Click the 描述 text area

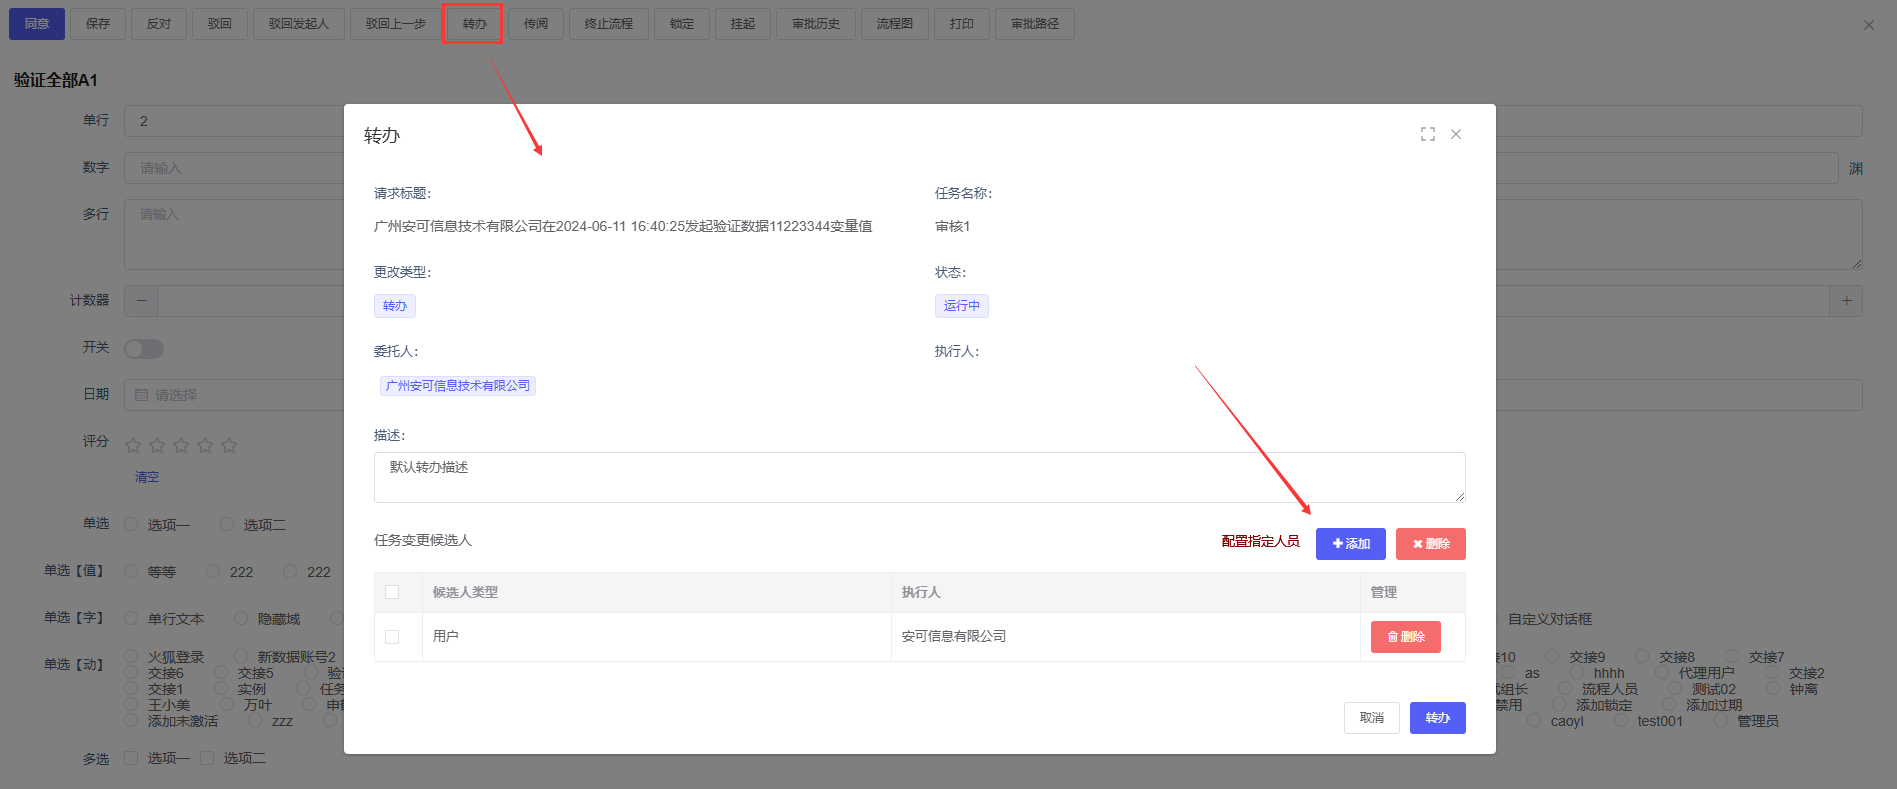pos(918,477)
